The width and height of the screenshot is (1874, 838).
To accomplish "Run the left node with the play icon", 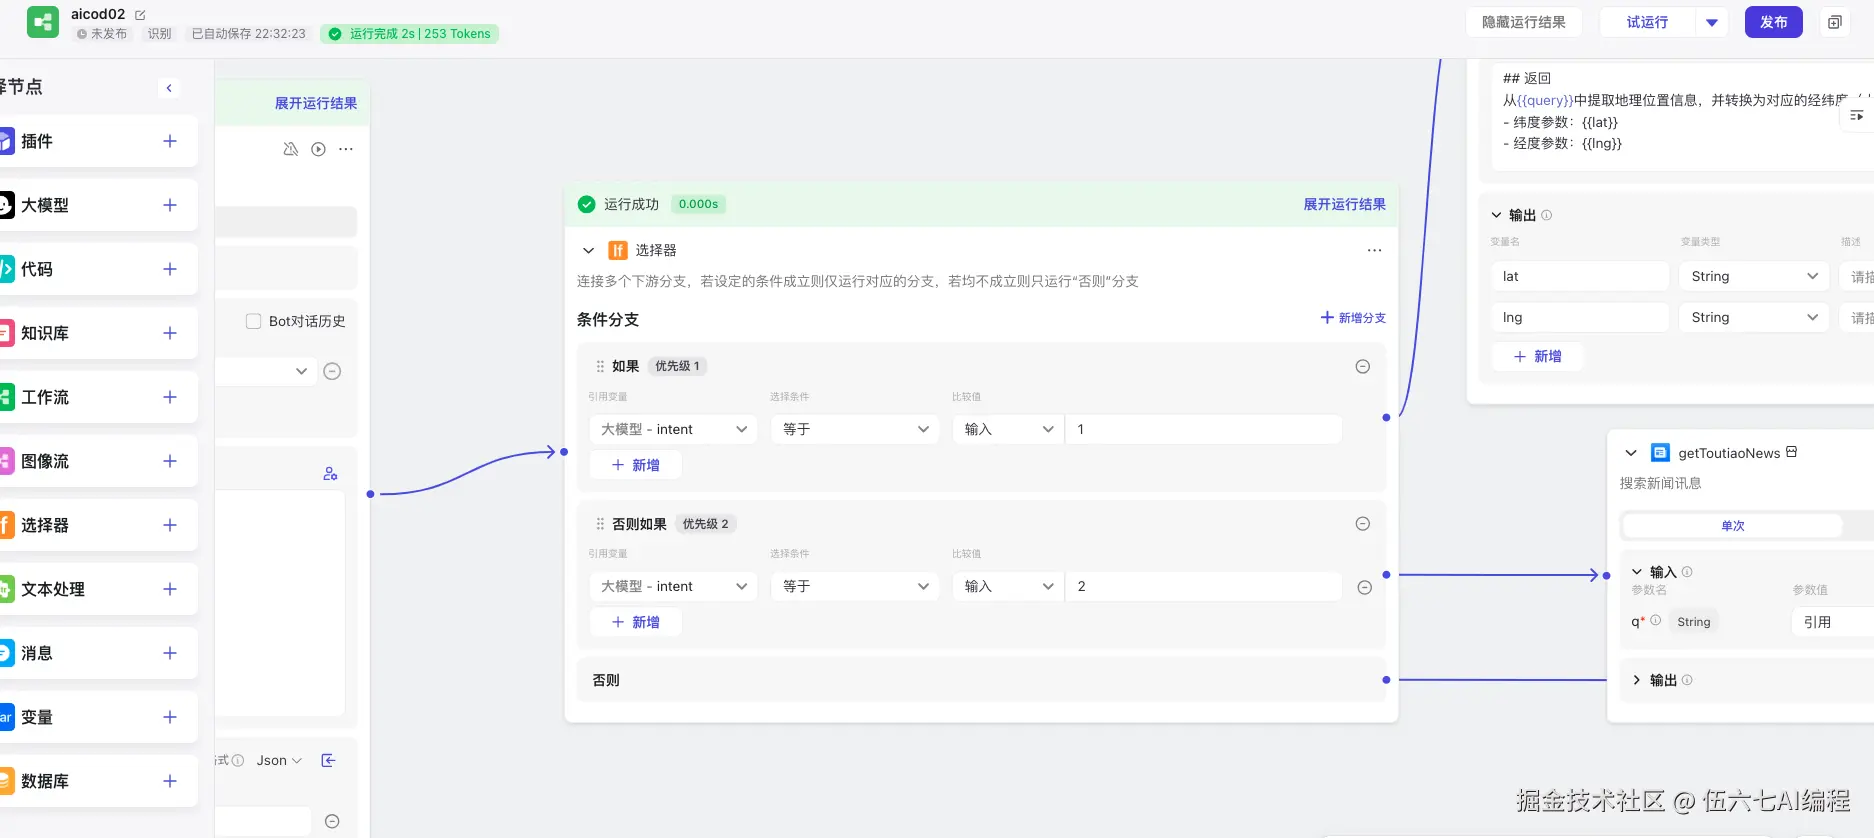I will pos(318,149).
